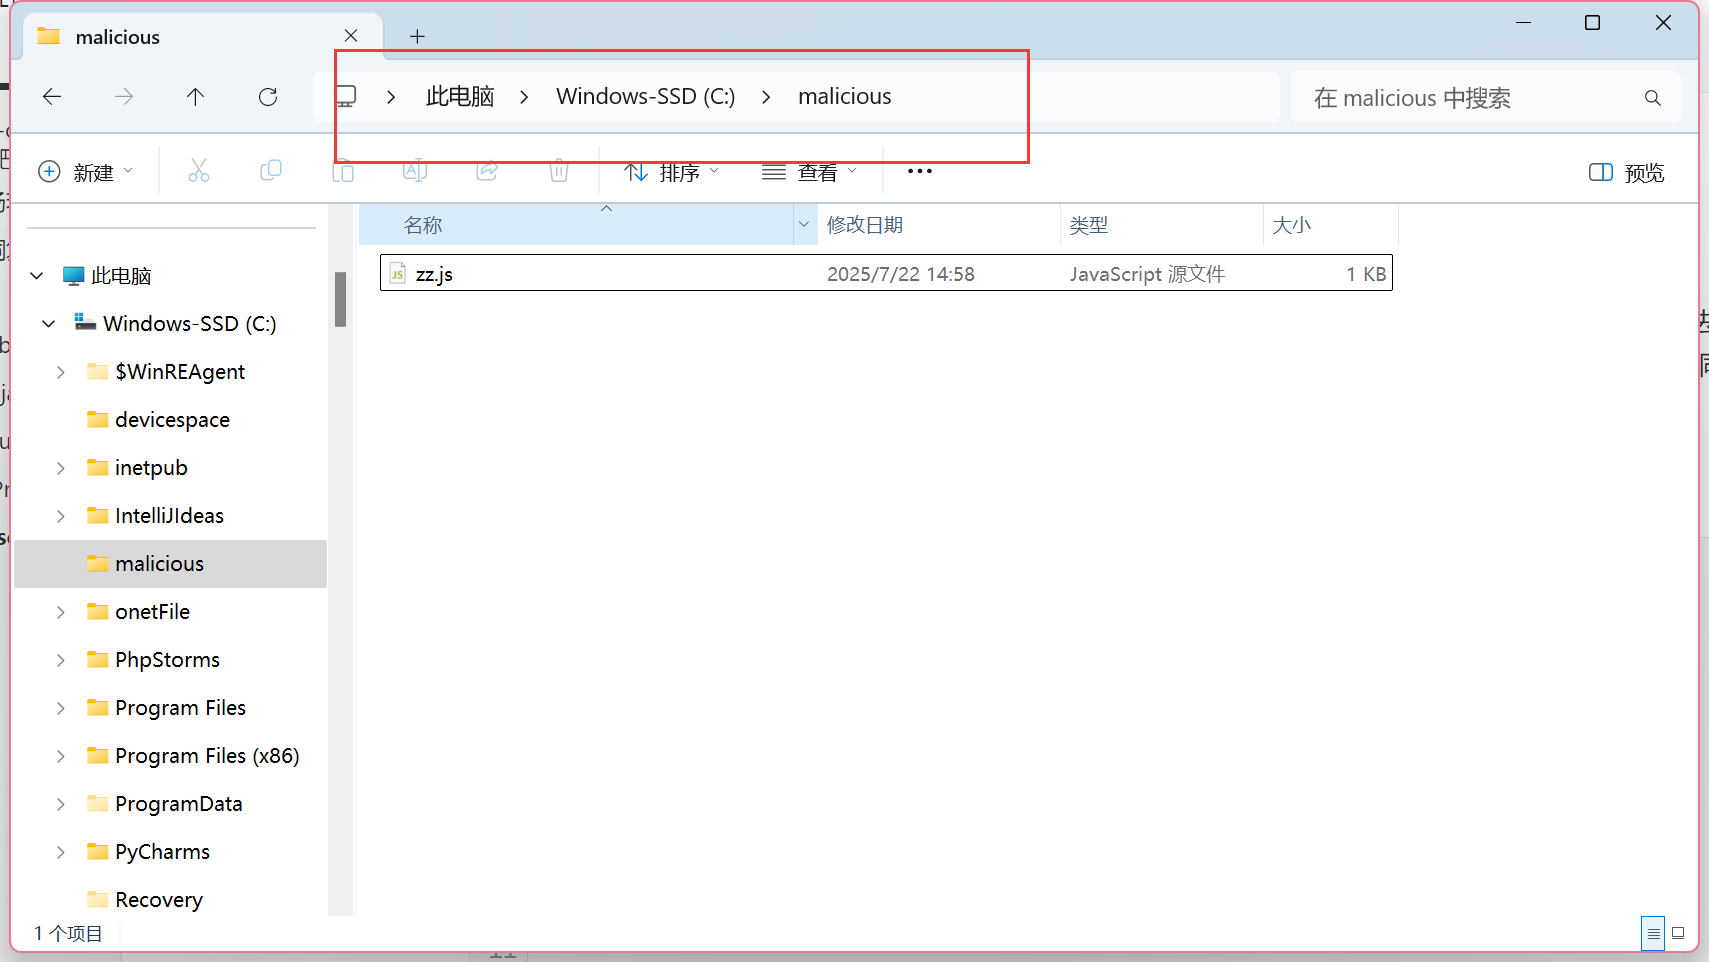The width and height of the screenshot is (1709, 962).
Task: Switch to details view in status bar
Action: (1653, 933)
